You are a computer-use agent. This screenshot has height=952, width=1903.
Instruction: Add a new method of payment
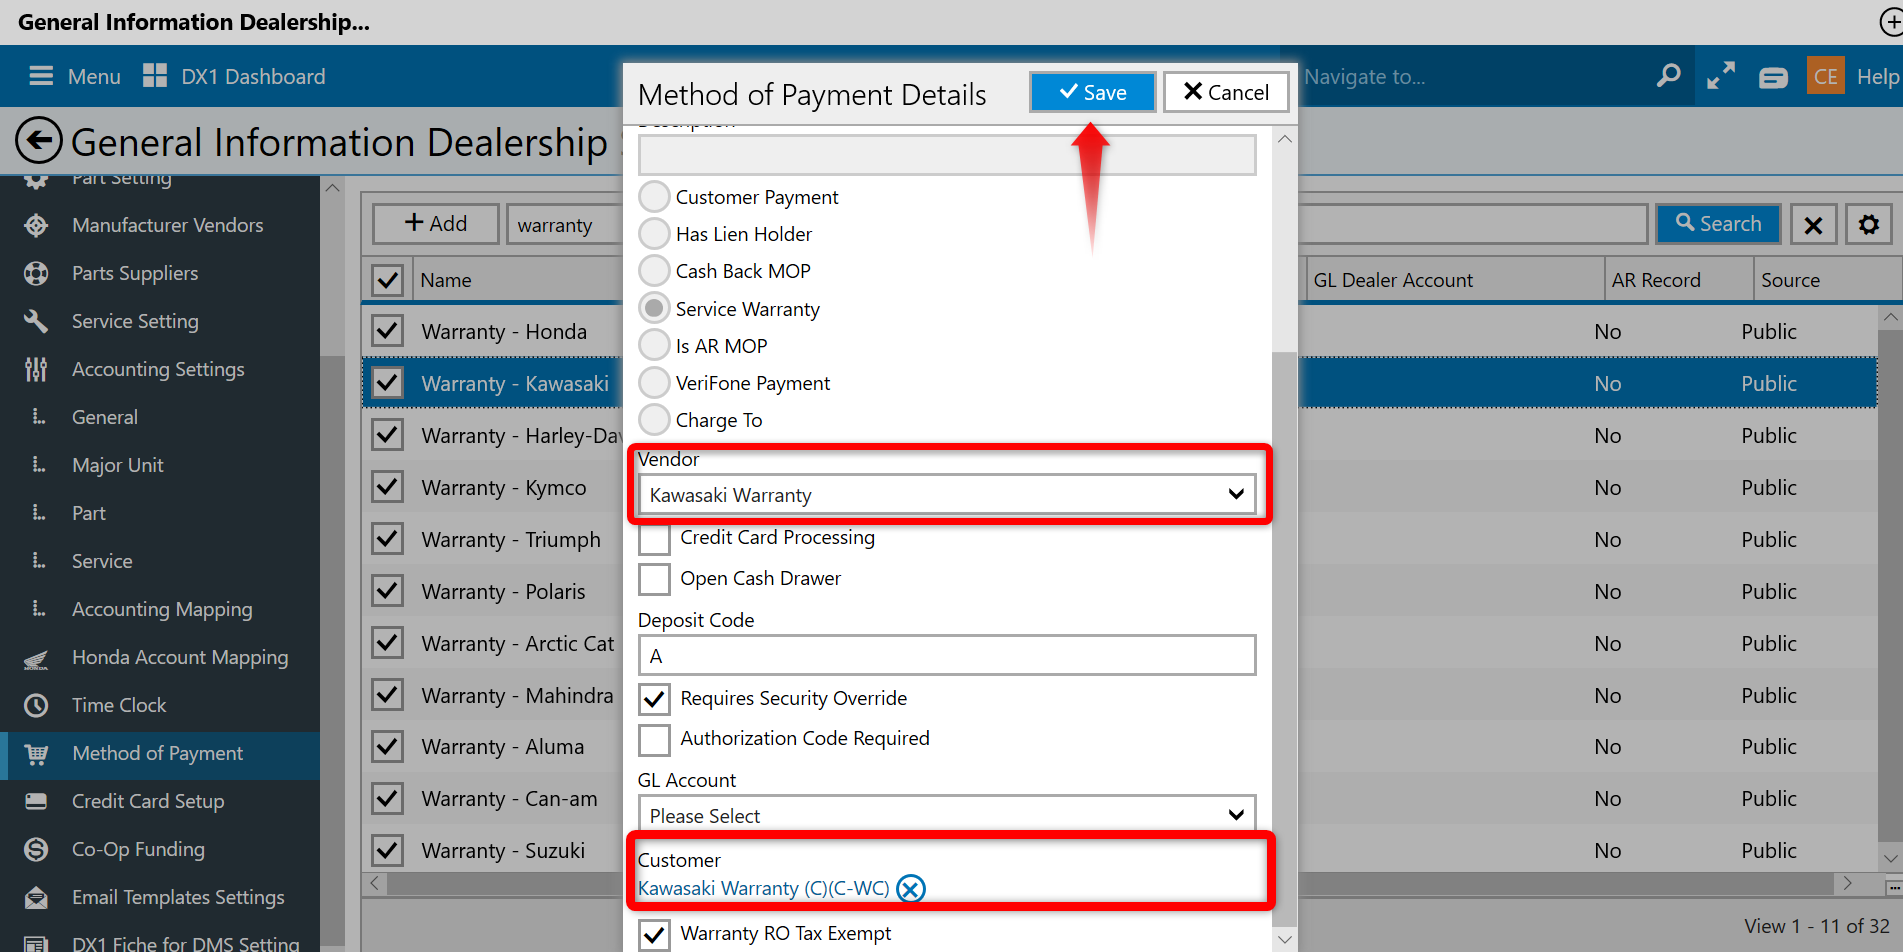[x=436, y=224]
